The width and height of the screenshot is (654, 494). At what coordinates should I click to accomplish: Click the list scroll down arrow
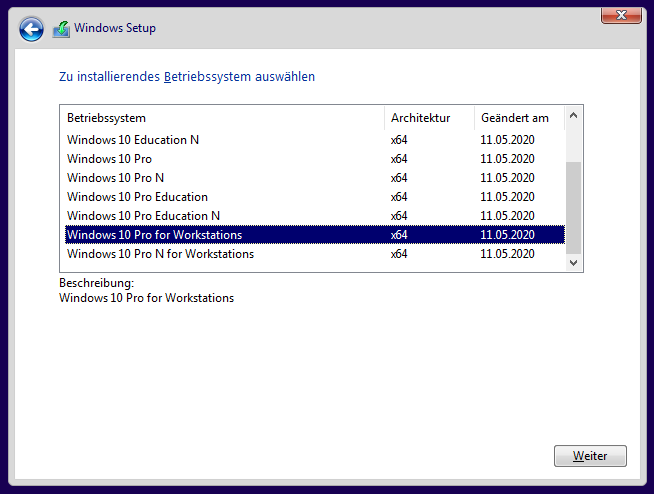574,263
